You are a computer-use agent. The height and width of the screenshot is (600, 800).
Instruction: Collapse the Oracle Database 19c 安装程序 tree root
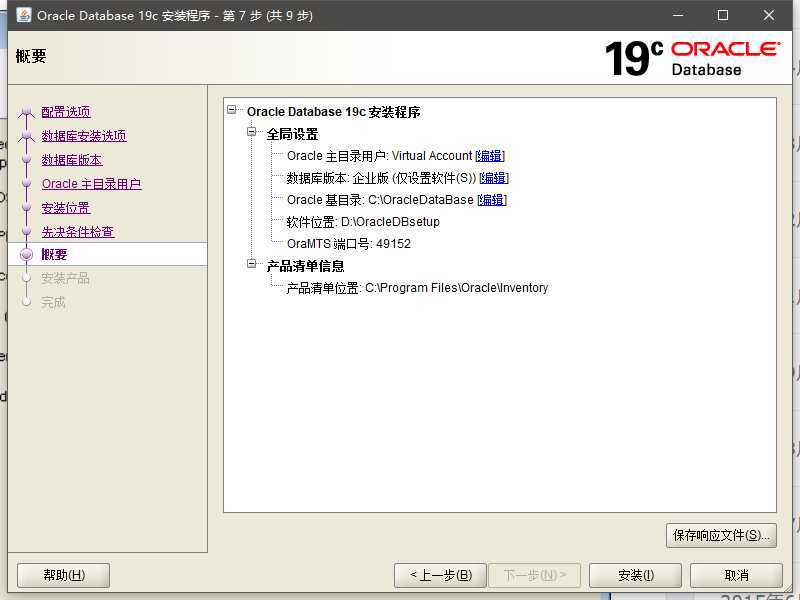coord(232,110)
